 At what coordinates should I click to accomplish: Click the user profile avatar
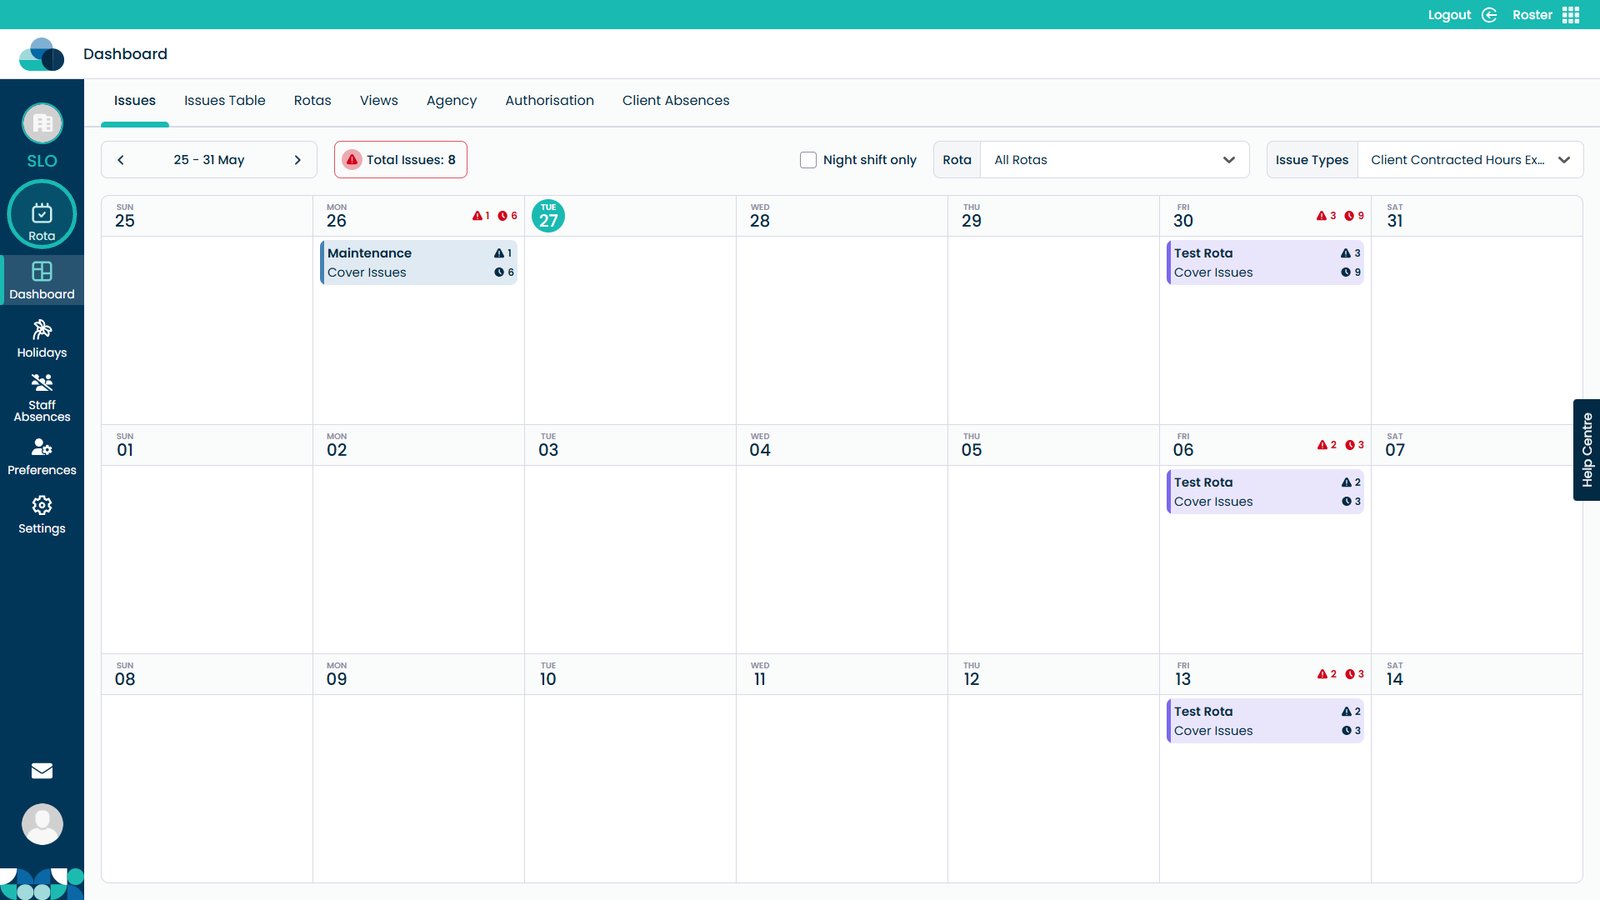[x=42, y=824]
